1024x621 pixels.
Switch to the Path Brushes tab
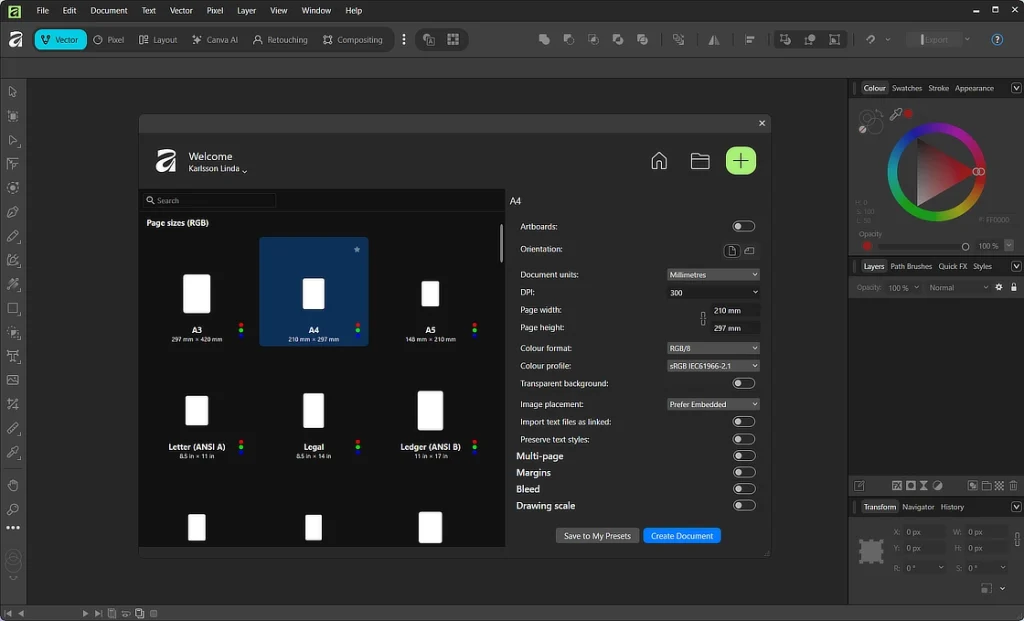pos(910,266)
